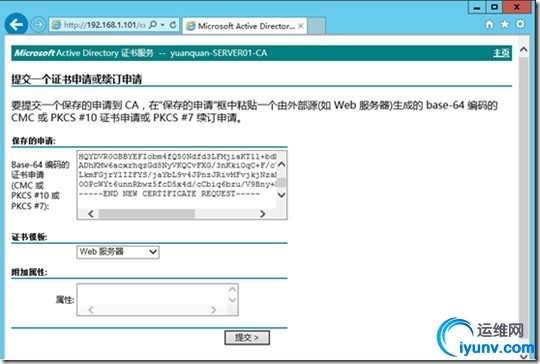Click the 提交一个证书申请或续订申请 heading

[77, 80]
